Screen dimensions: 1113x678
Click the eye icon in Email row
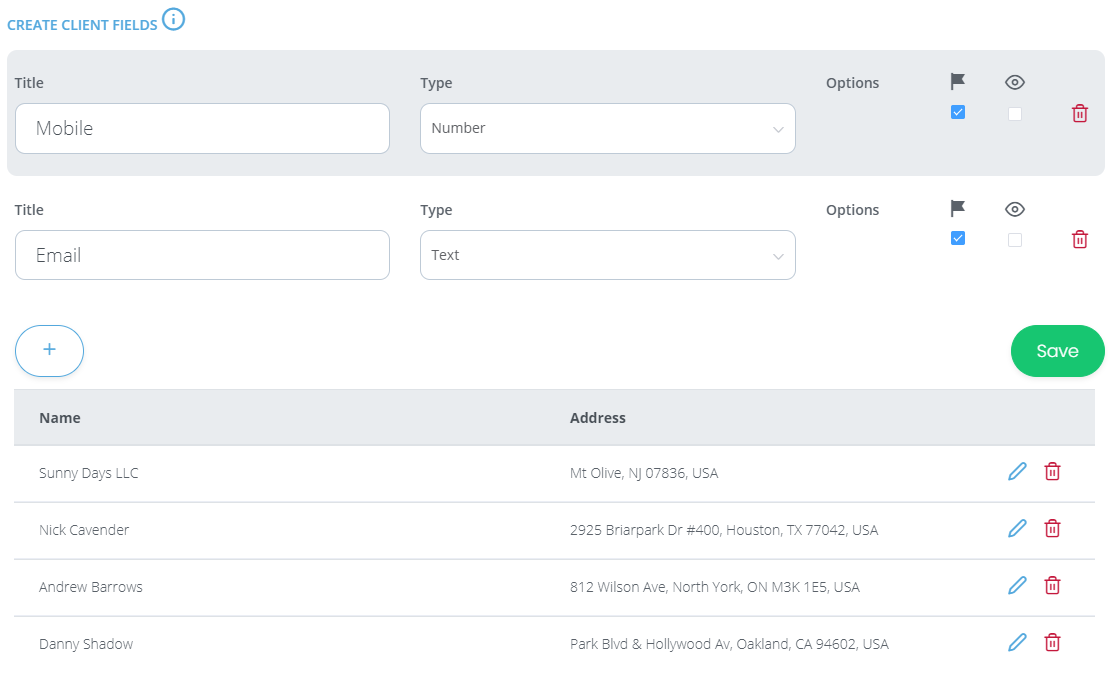(1015, 209)
